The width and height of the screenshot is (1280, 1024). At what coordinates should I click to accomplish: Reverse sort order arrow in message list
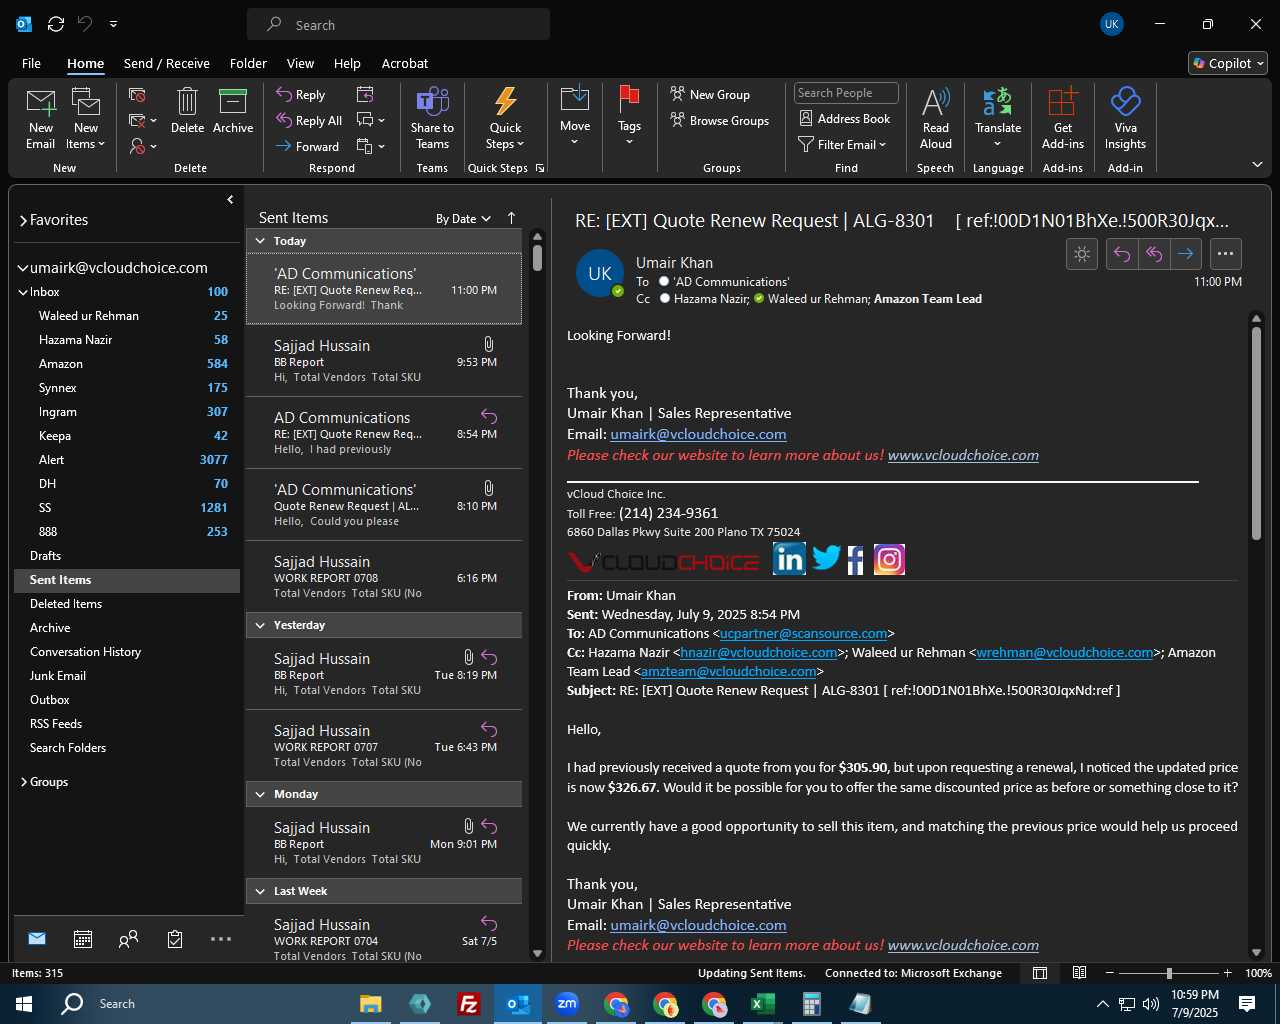point(511,218)
